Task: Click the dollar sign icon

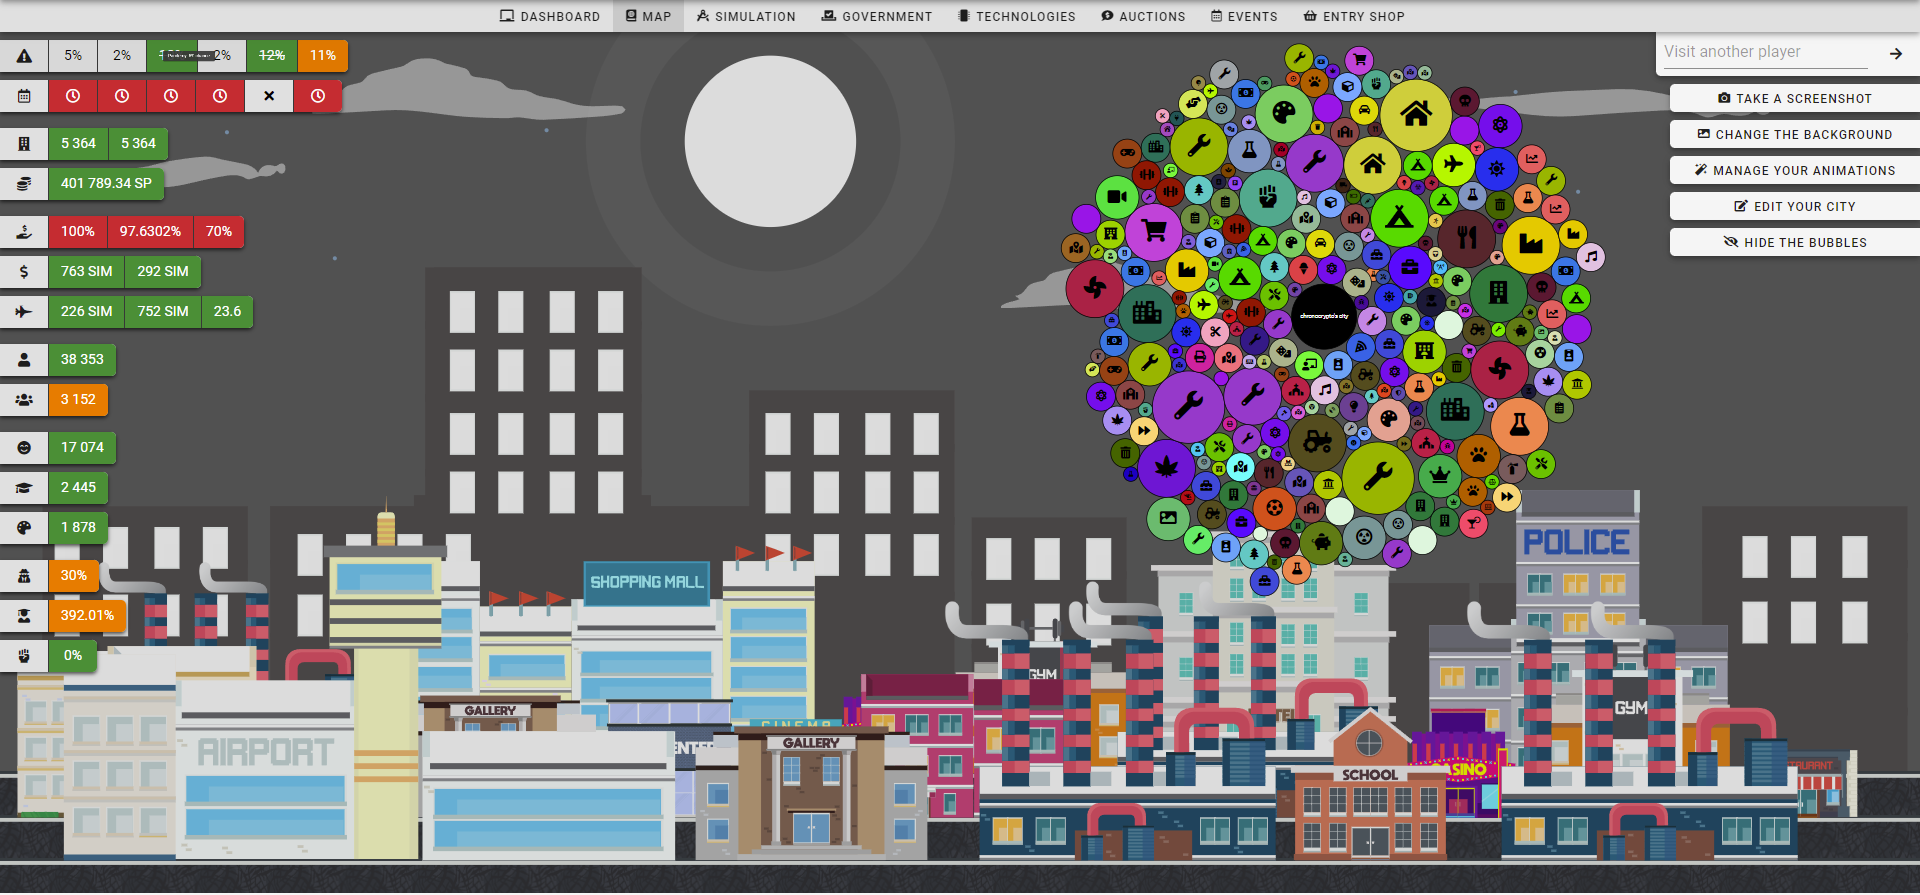Action: coord(24,272)
